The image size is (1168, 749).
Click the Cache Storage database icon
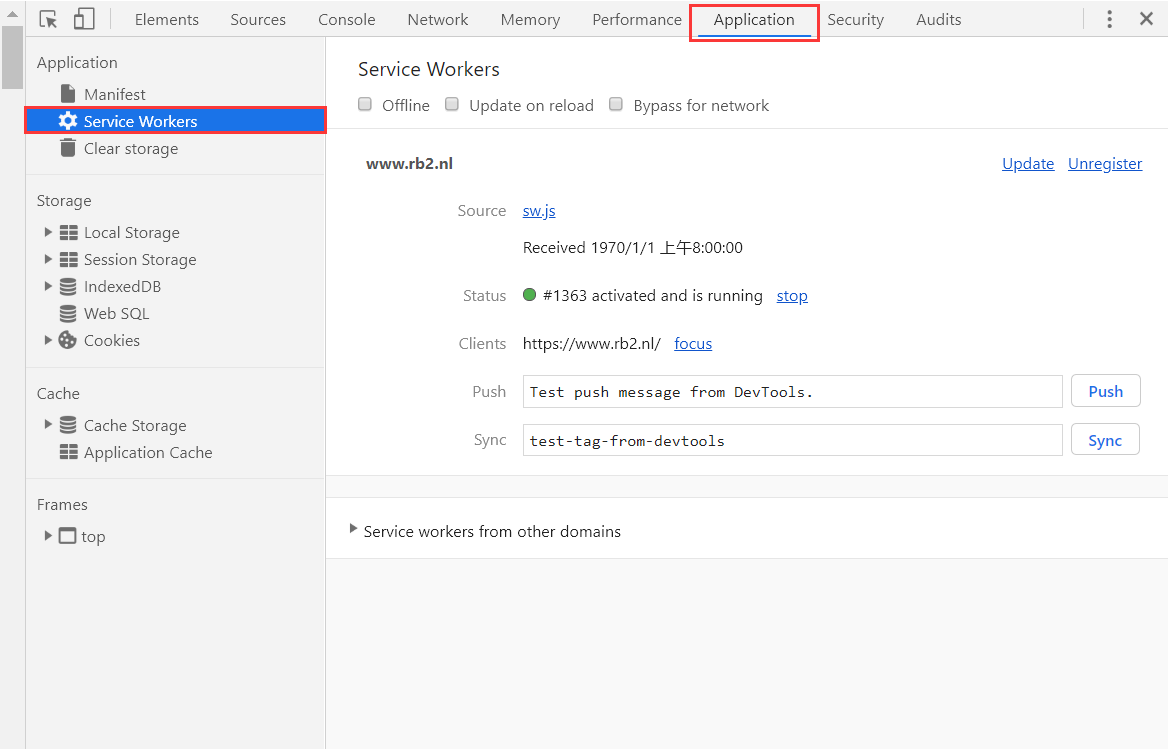coord(68,425)
